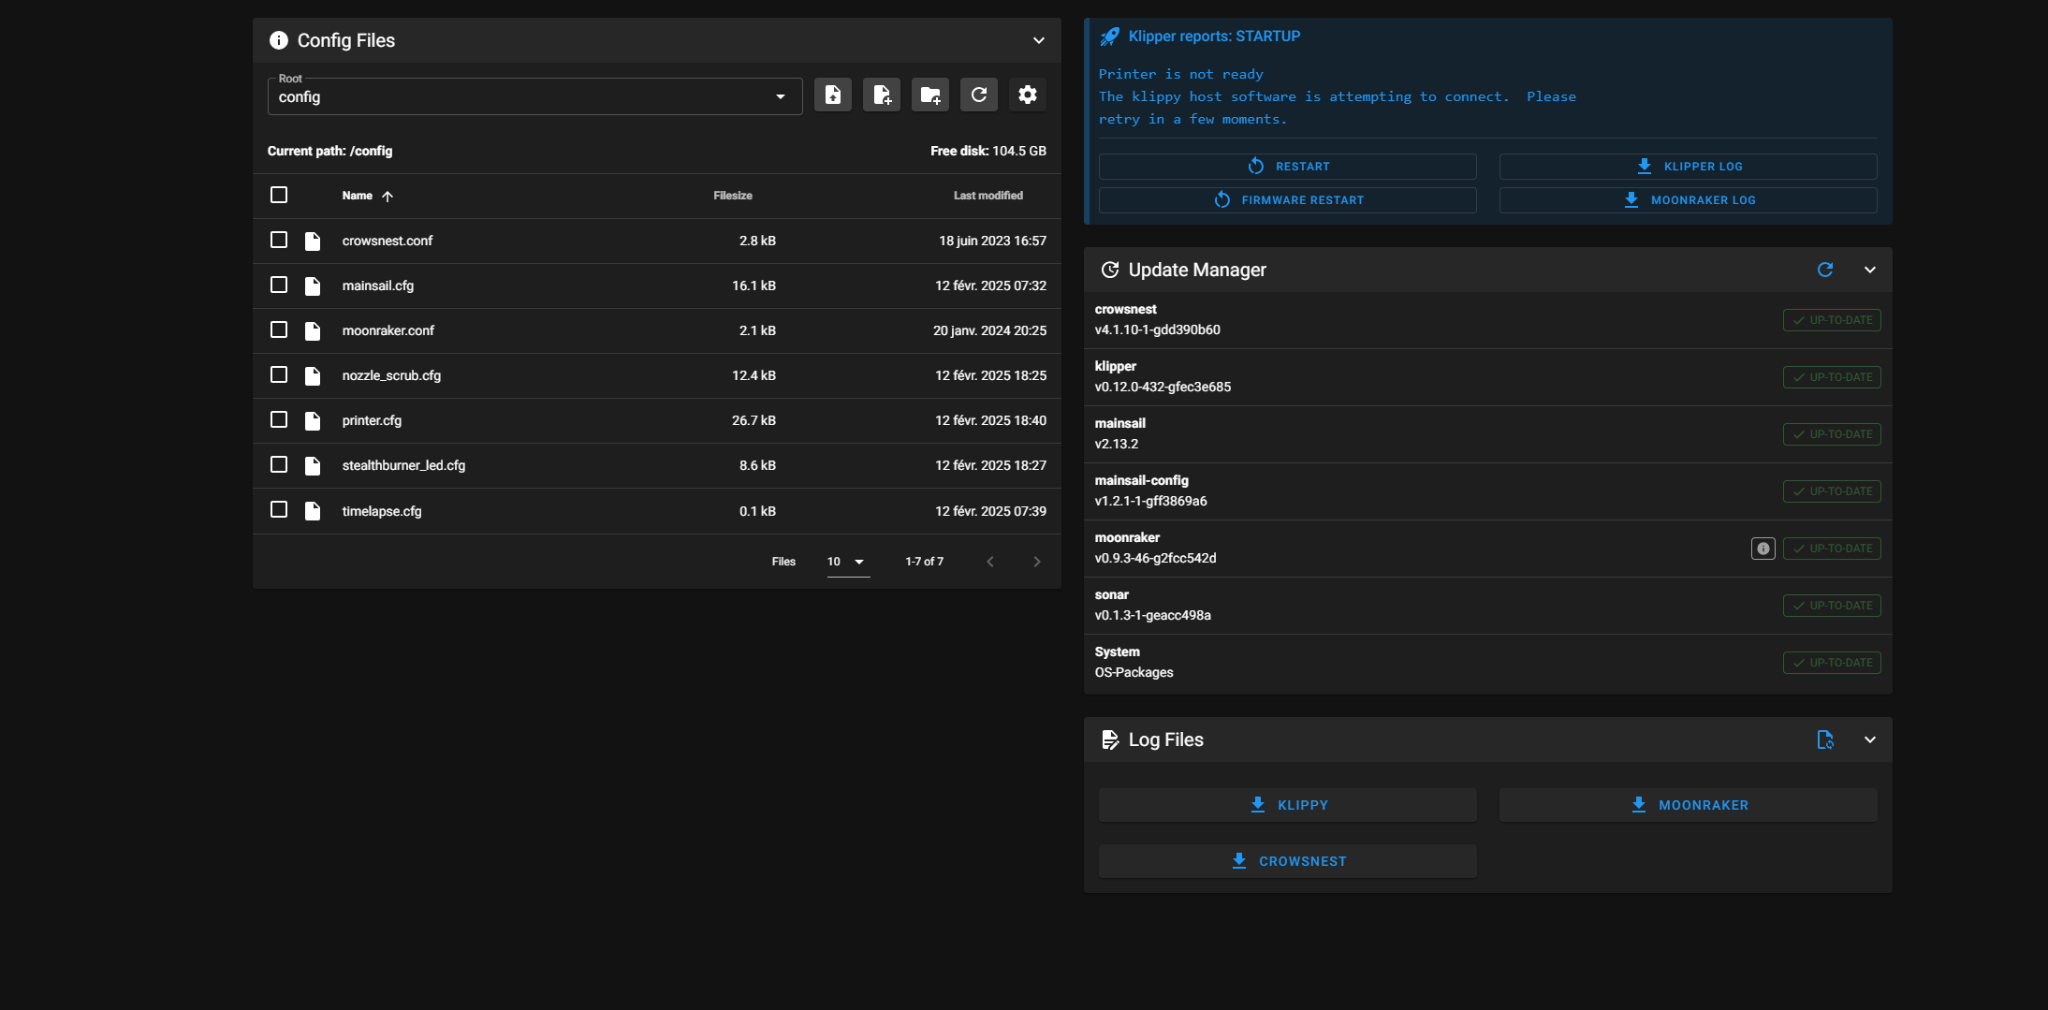This screenshot has height=1010, width=2048.
Task: Check the mainsail.cfg checkbox
Action: coord(279,285)
